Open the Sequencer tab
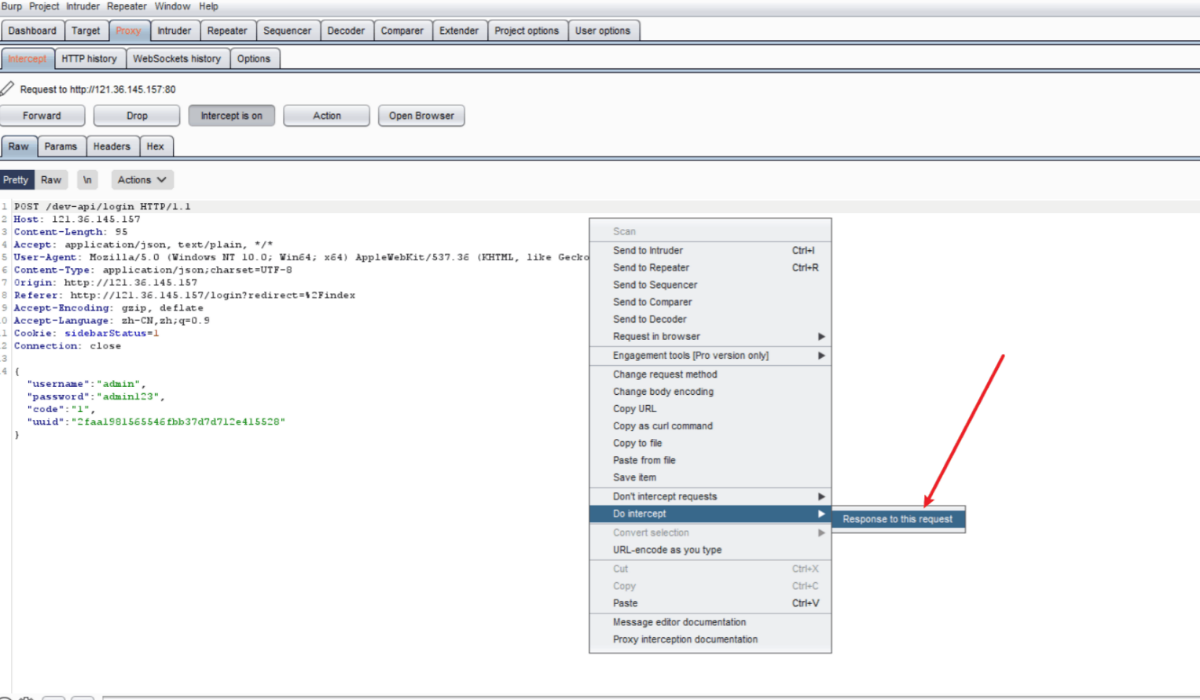This screenshot has width=1200, height=700. tap(288, 31)
